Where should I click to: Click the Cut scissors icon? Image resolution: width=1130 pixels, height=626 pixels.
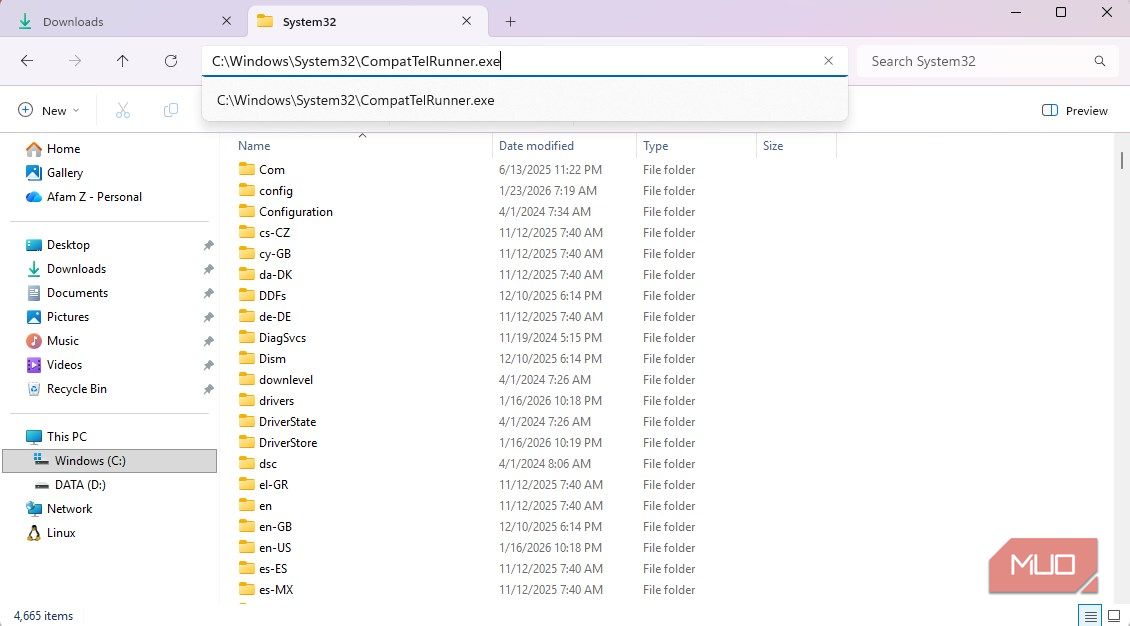pyautogui.click(x=123, y=110)
